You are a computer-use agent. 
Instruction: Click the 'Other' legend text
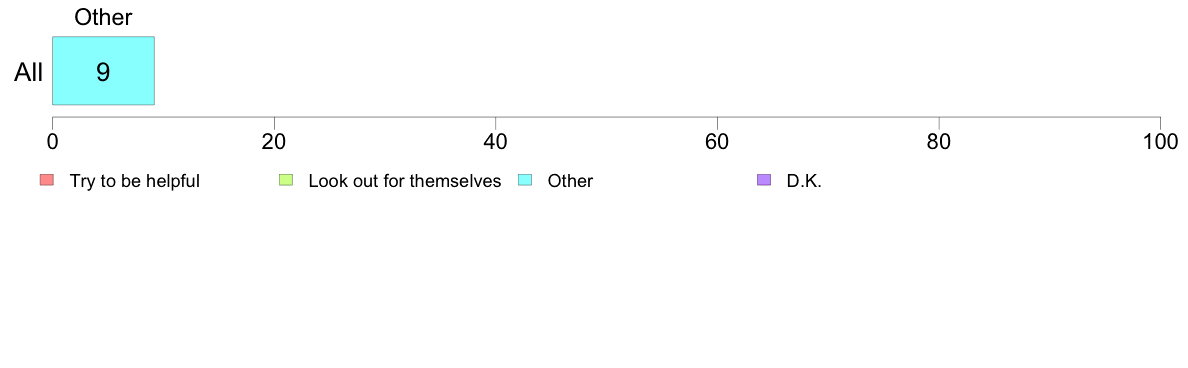pyautogui.click(x=570, y=181)
